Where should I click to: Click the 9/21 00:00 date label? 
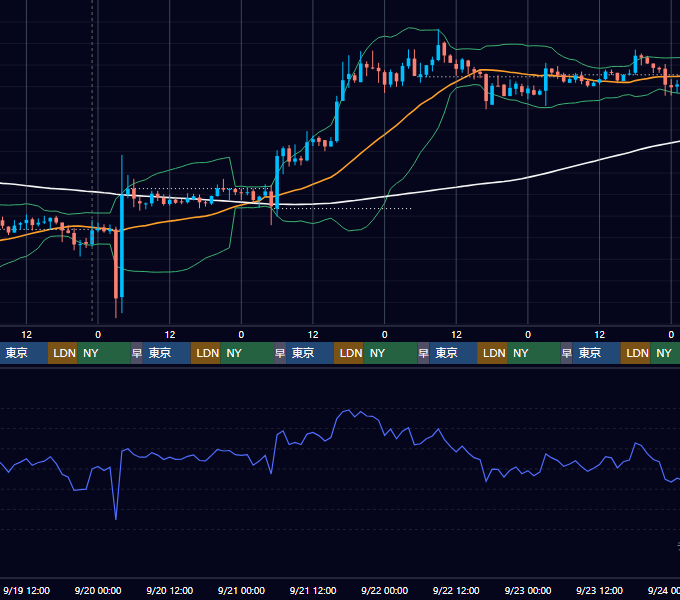coord(241,590)
